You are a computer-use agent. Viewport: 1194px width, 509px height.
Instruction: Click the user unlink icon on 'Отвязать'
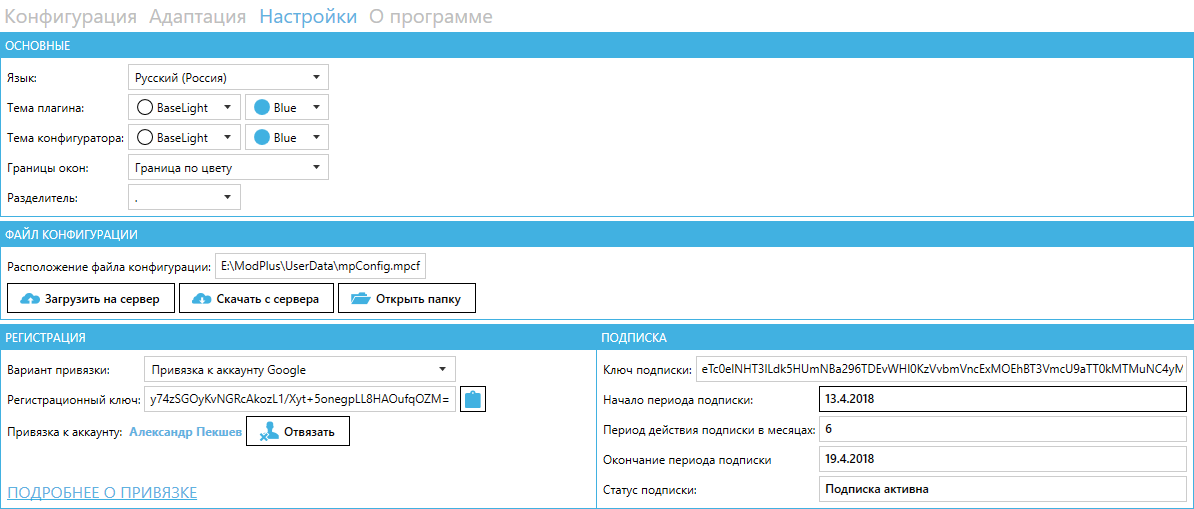point(270,432)
